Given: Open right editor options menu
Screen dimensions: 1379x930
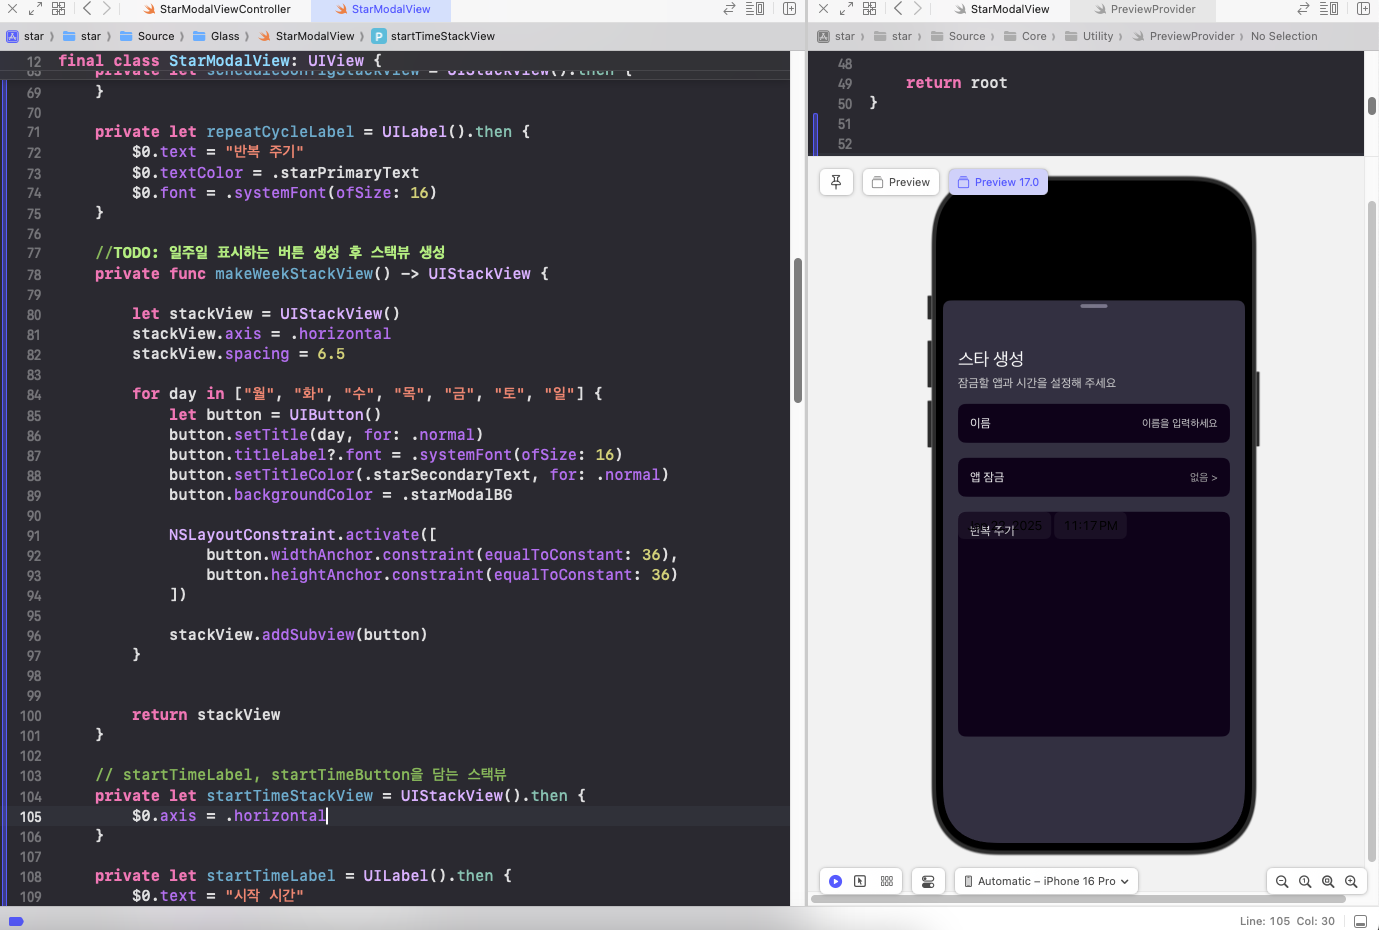Looking at the screenshot, I should click(1329, 9).
